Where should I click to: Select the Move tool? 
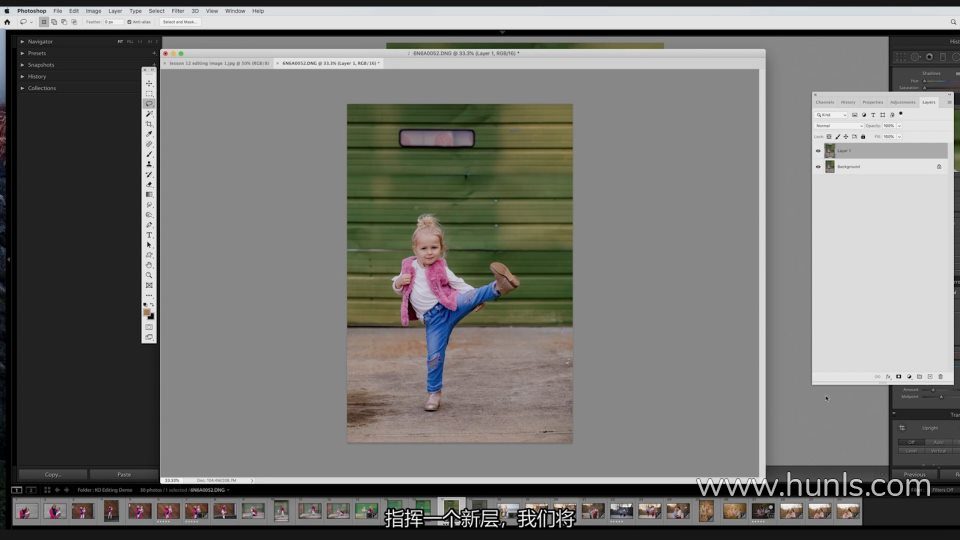(149, 83)
